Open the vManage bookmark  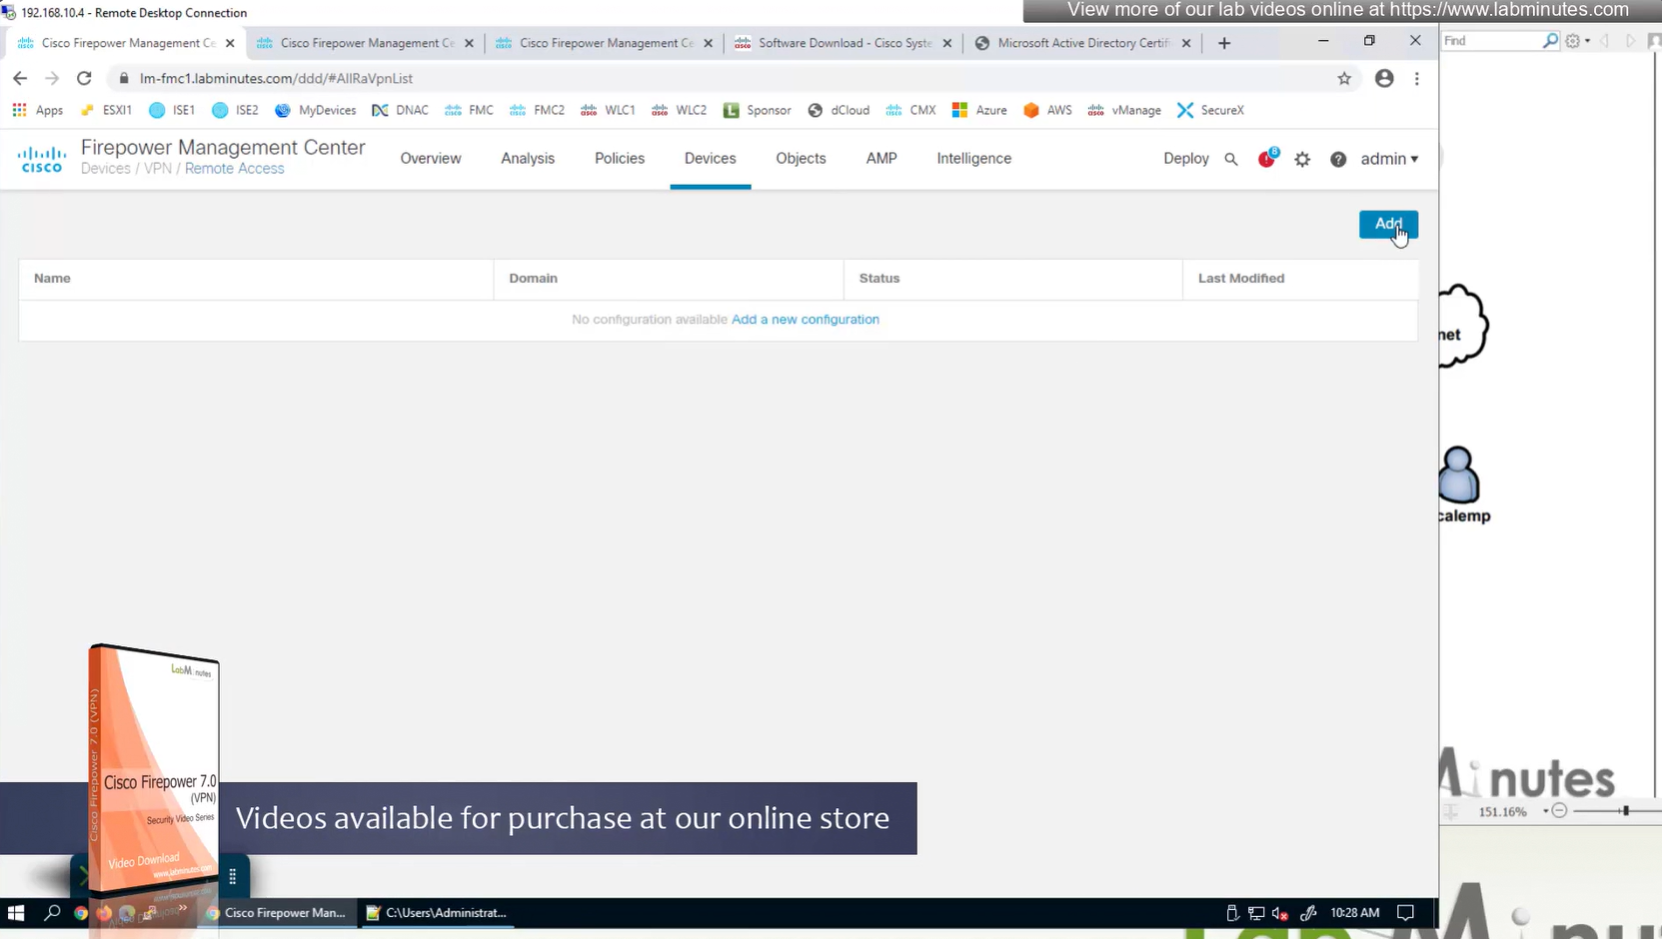(x=1124, y=110)
